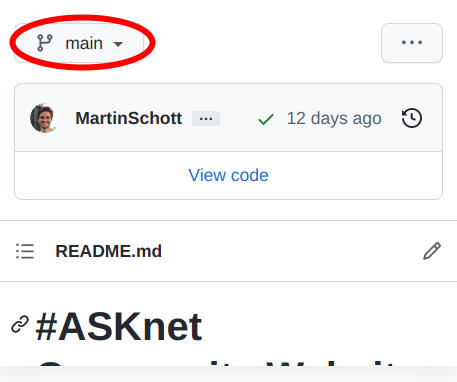Image resolution: width=457 pixels, height=382 pixels.
Task: Open the main branch selector dropdown
Action: (79, 43)
